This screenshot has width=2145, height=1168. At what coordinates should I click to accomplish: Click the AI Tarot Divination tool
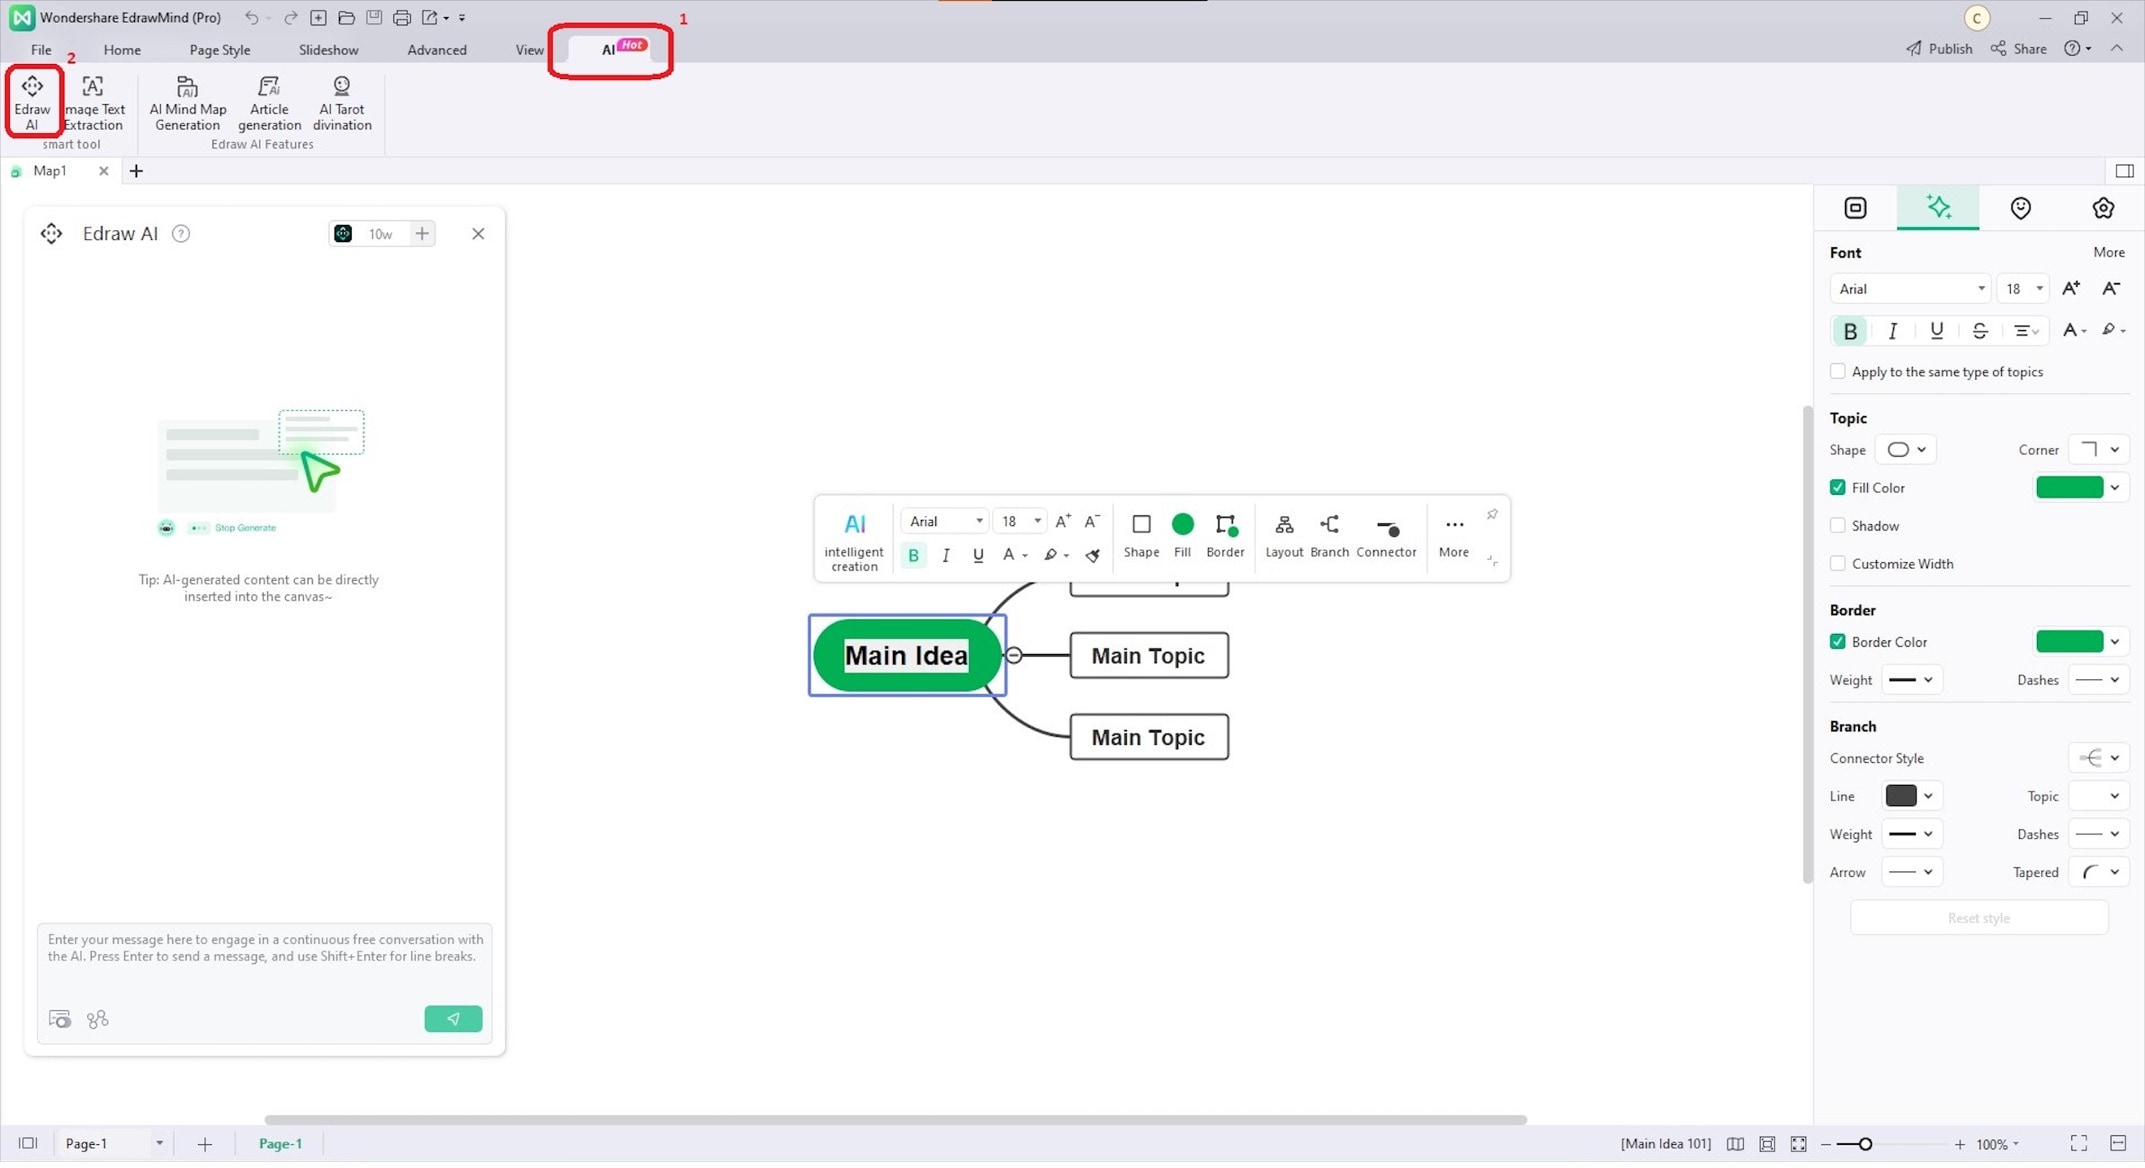pos(342,99)
